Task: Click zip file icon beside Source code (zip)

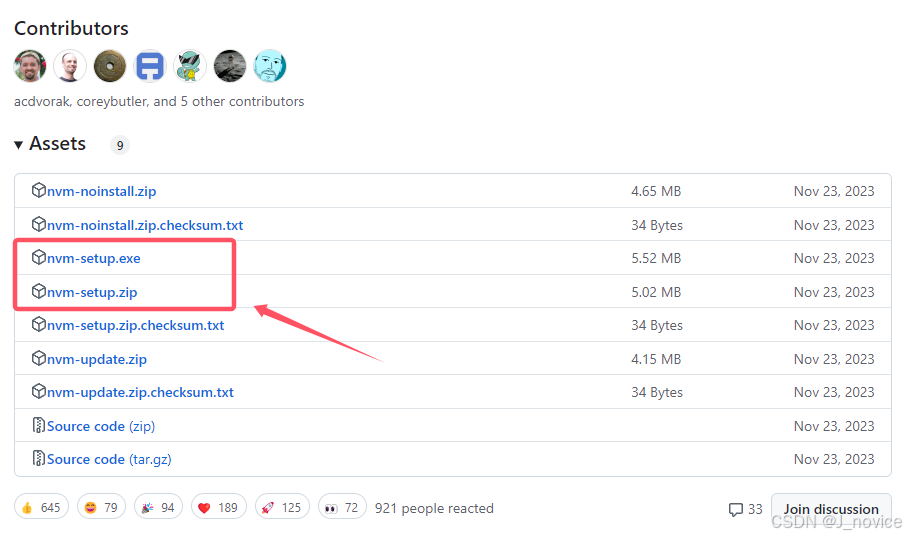Action: point(39,425)
